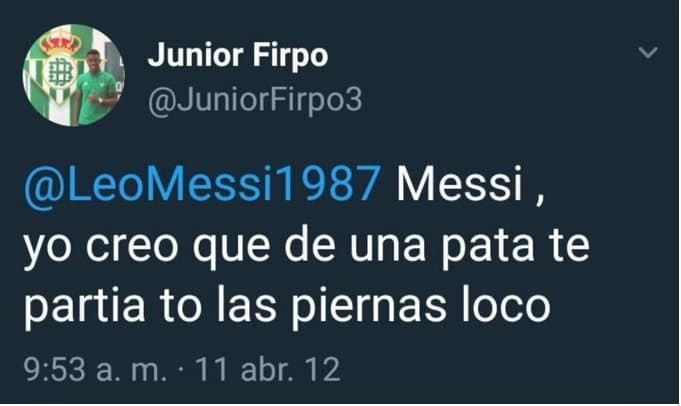The width and height of the screenshot is (681, 406).
Task: Open the @LeoMessi1987 mention link
Action: point(202,184)
